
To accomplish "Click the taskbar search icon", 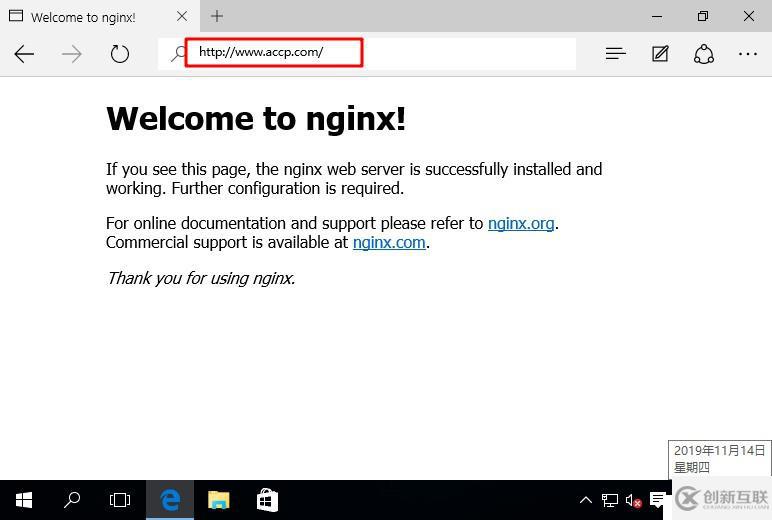I will tap(72, 500).
